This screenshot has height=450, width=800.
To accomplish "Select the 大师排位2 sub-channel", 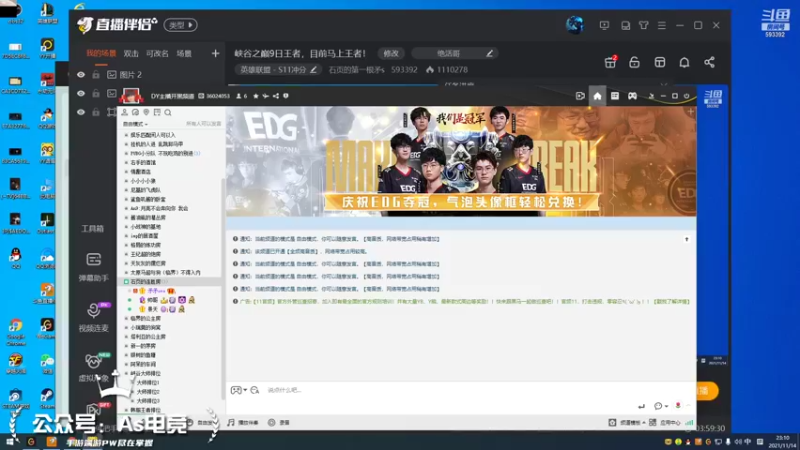I will pyautogui.click(x=147, y=392).
